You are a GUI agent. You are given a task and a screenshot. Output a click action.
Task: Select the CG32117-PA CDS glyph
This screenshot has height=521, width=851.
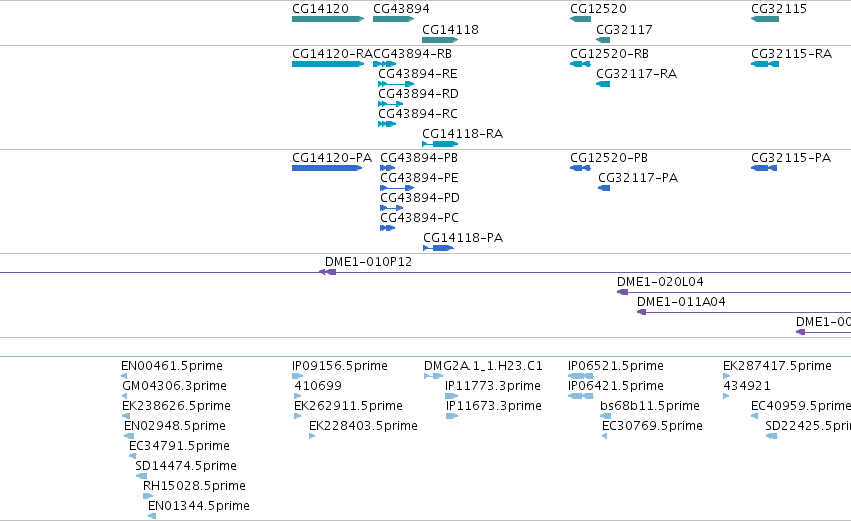click(x=604, y=188)
